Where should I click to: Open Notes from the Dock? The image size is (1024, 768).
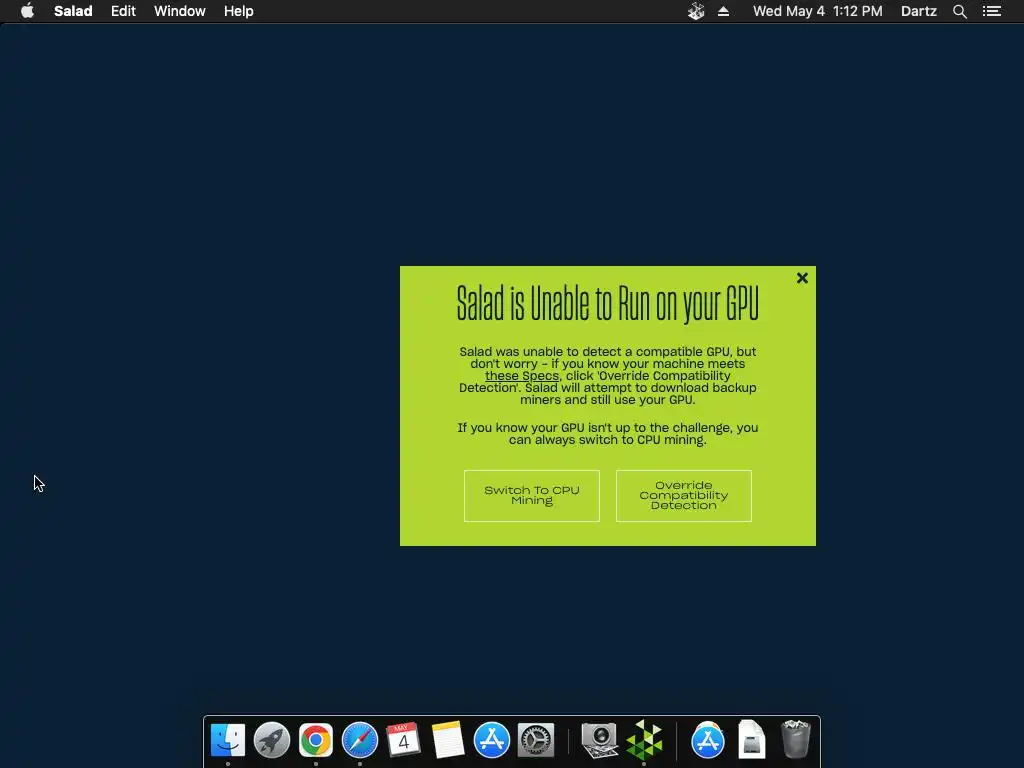pyautogui.click(x=448, y=740)
